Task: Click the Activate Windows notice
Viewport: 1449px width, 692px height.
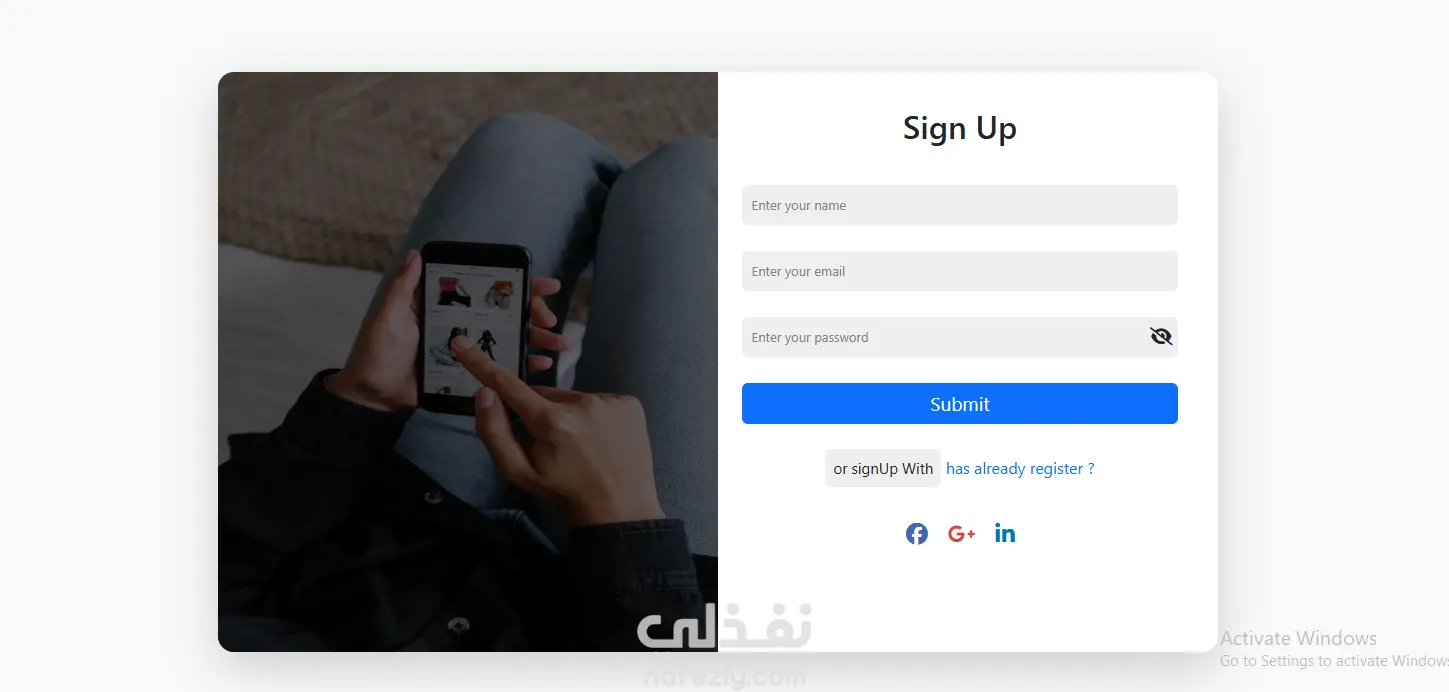Action: (1298, 638)
